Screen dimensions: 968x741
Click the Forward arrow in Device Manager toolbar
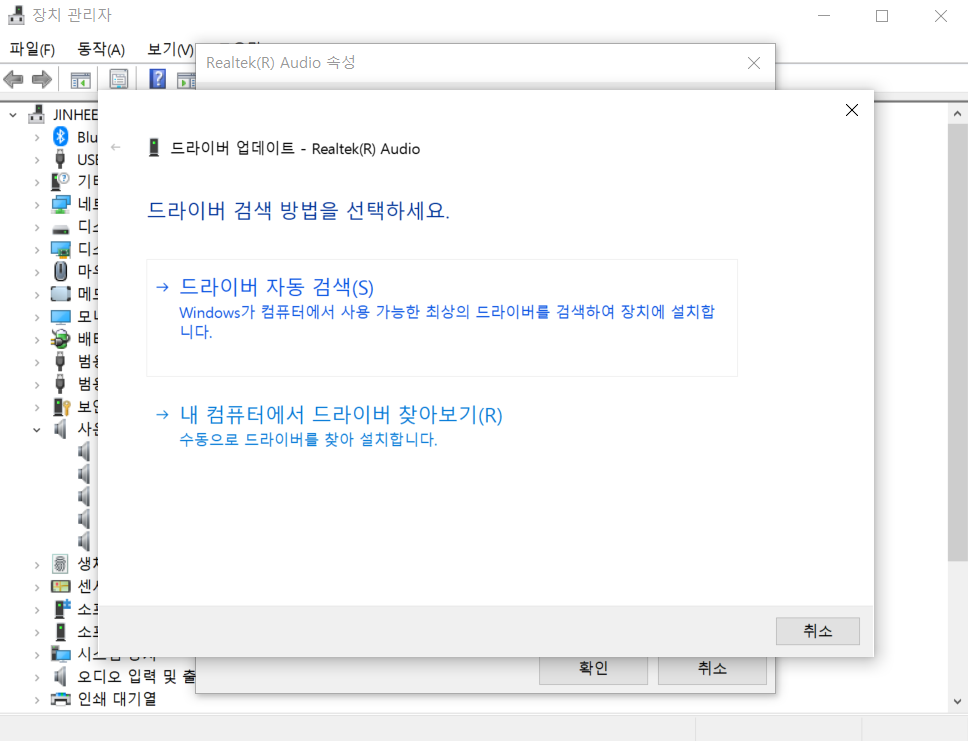(41, 79)
